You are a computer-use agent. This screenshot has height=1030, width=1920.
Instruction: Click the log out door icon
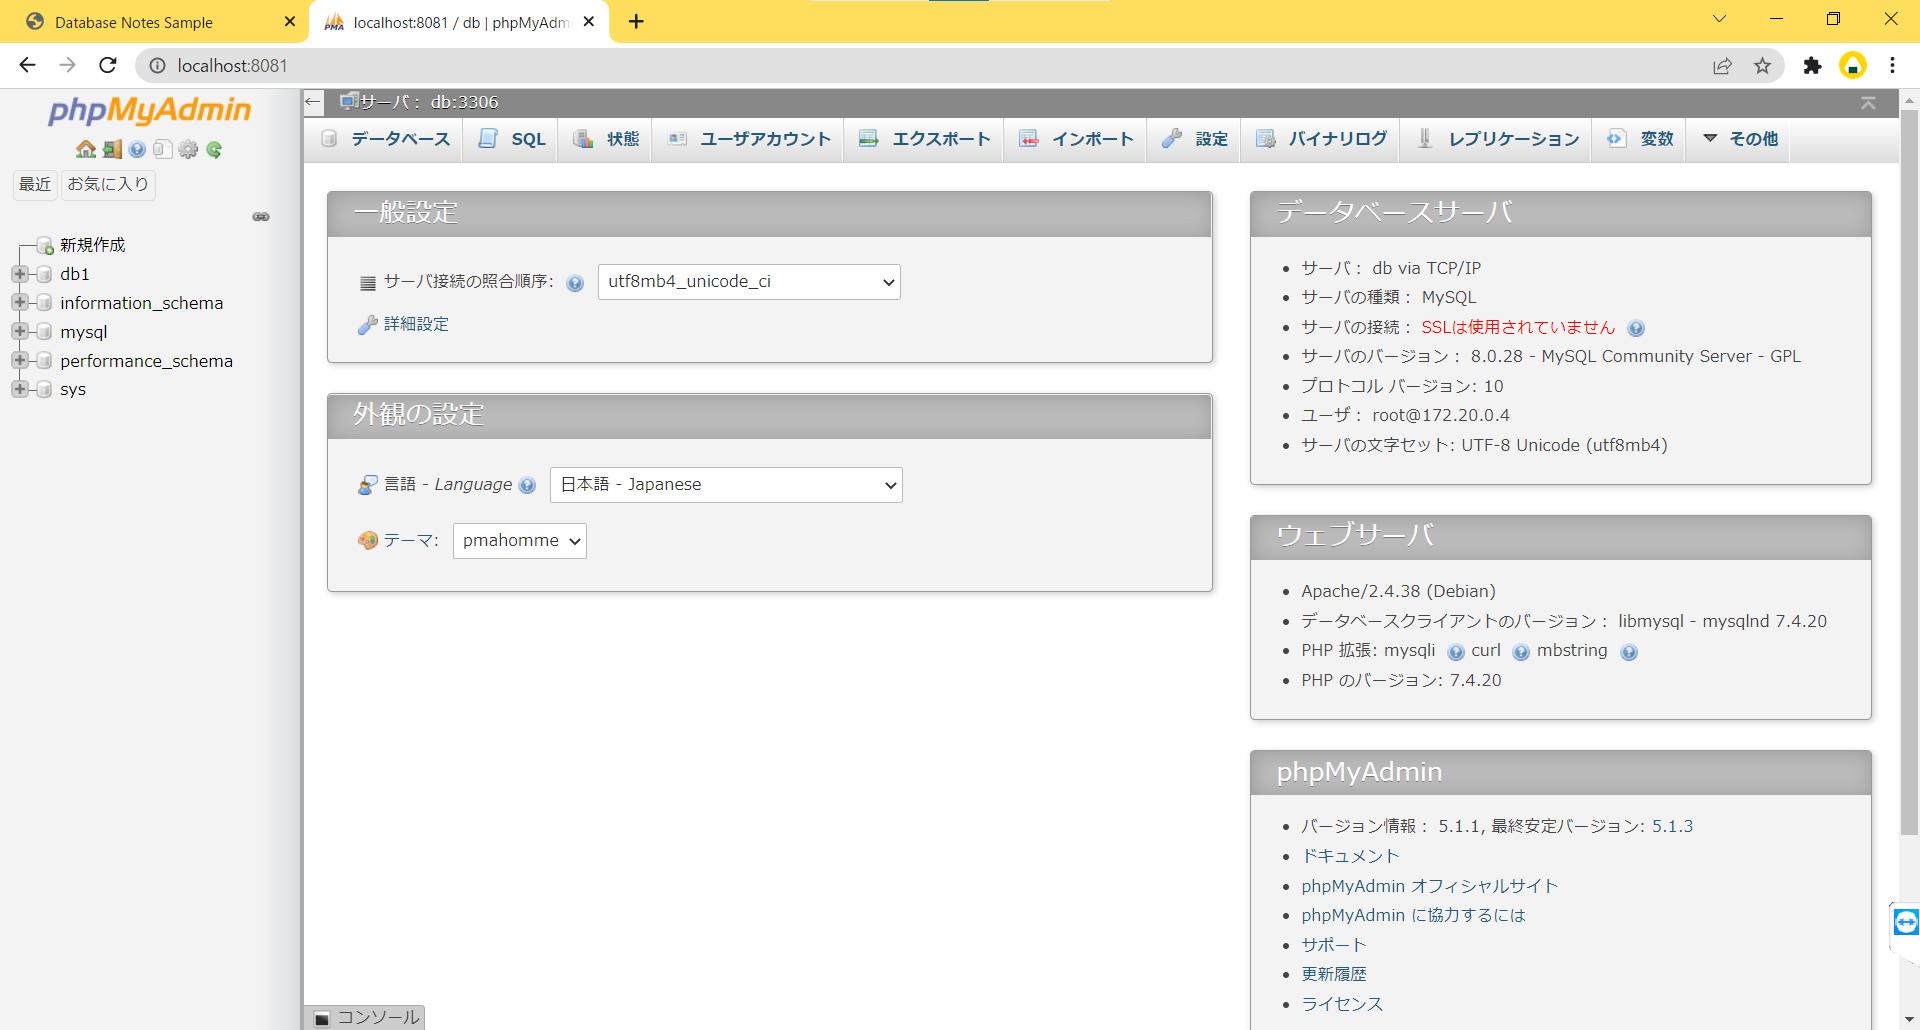pyautogui.click(x=112, y=149)
